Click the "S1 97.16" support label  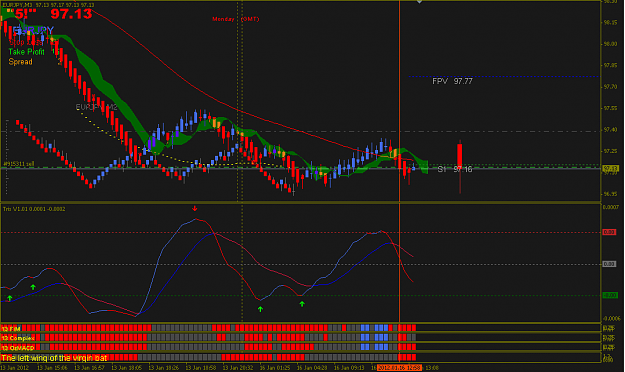point(455,169)
